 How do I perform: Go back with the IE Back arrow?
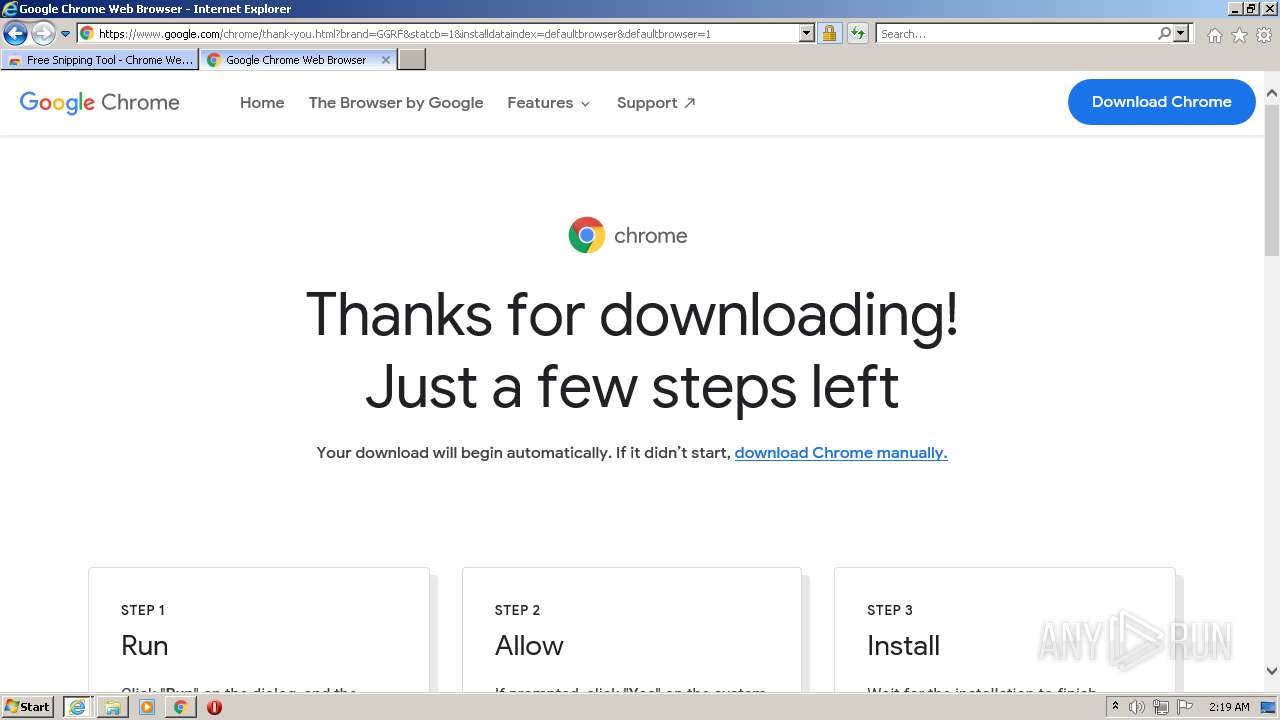[15, 34]
